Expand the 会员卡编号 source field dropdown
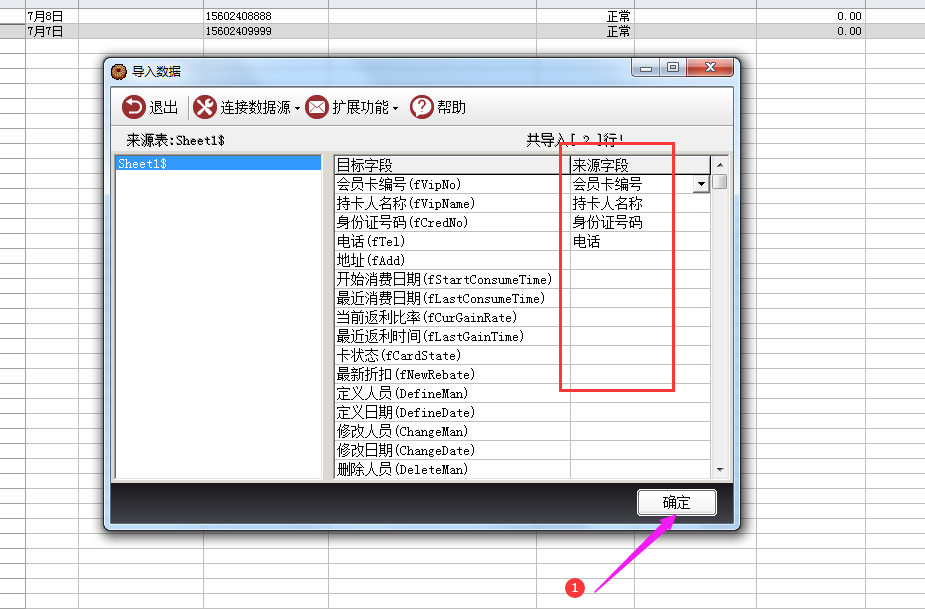This screenshot has width=925, height=609. tap(701, 184)
